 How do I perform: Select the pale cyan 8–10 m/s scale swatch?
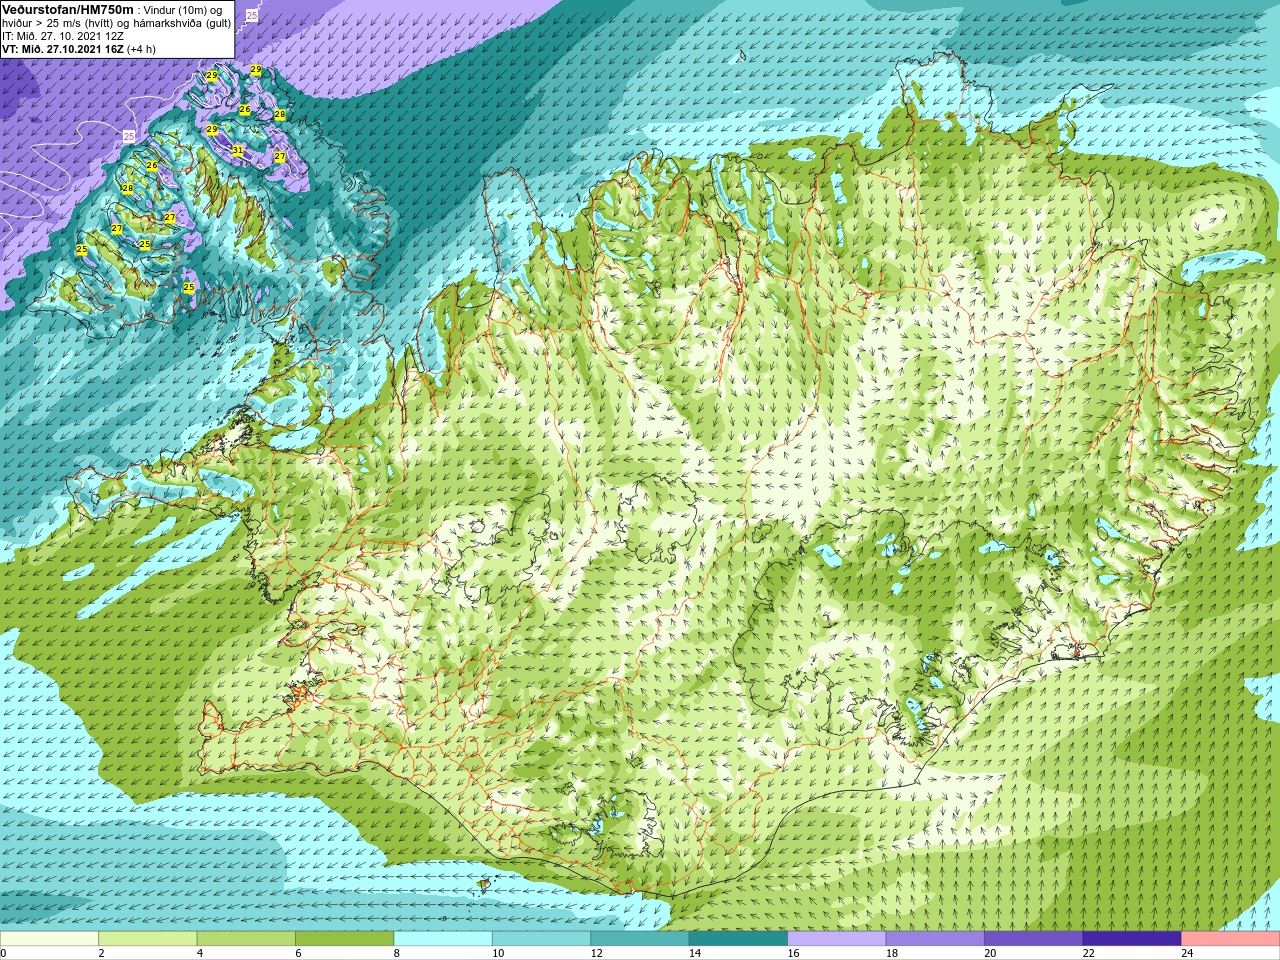tap(443, 939)
